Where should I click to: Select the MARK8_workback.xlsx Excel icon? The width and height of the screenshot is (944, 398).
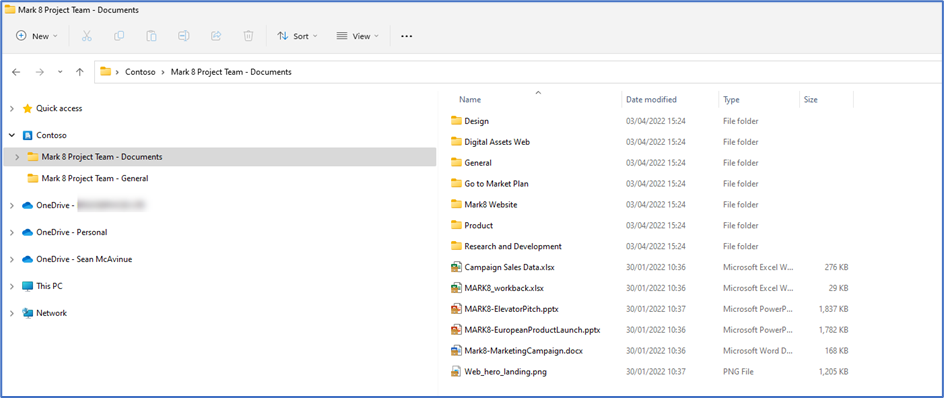coord(456,288)
